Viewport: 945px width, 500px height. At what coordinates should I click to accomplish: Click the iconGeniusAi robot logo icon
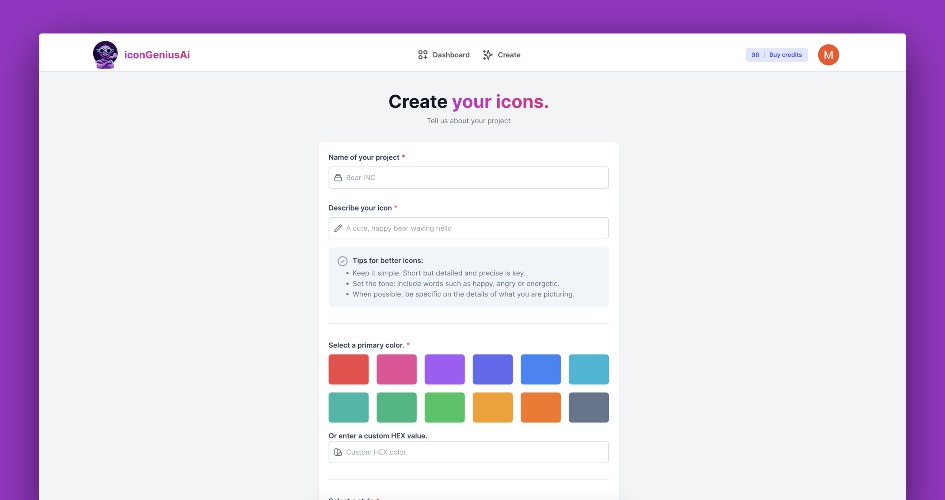tap(105, 55)
